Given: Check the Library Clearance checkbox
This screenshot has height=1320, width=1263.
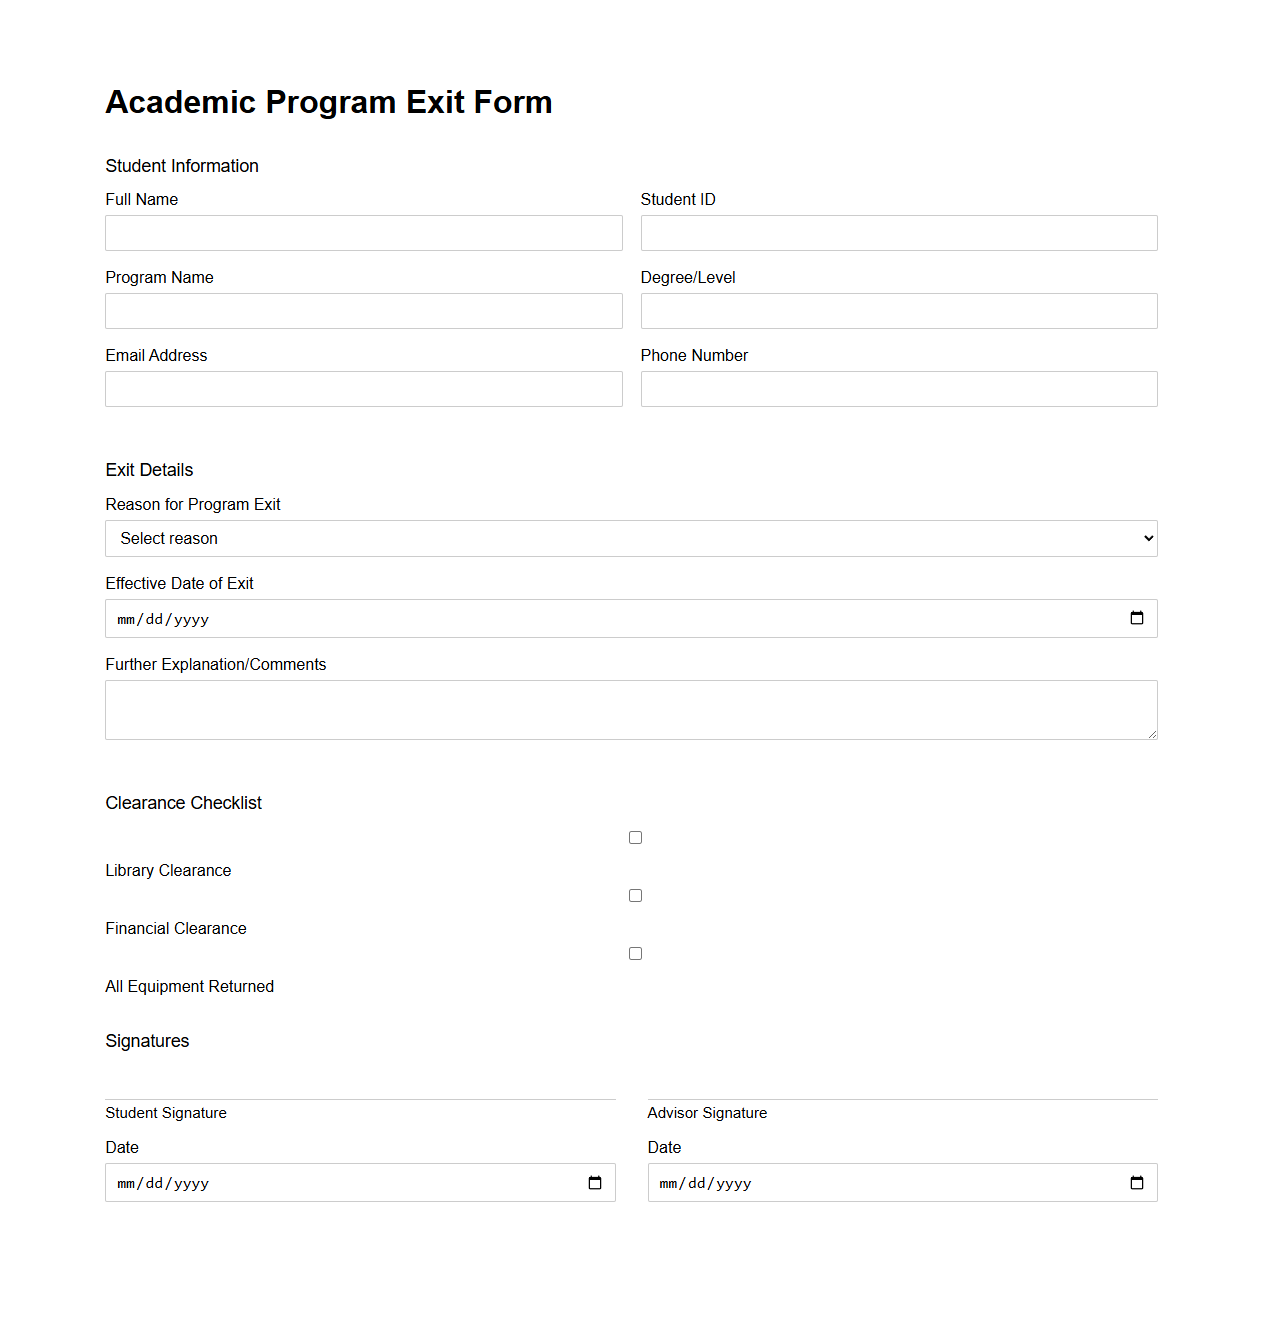Looking at the screenshot, I should [x=635, y=837].
